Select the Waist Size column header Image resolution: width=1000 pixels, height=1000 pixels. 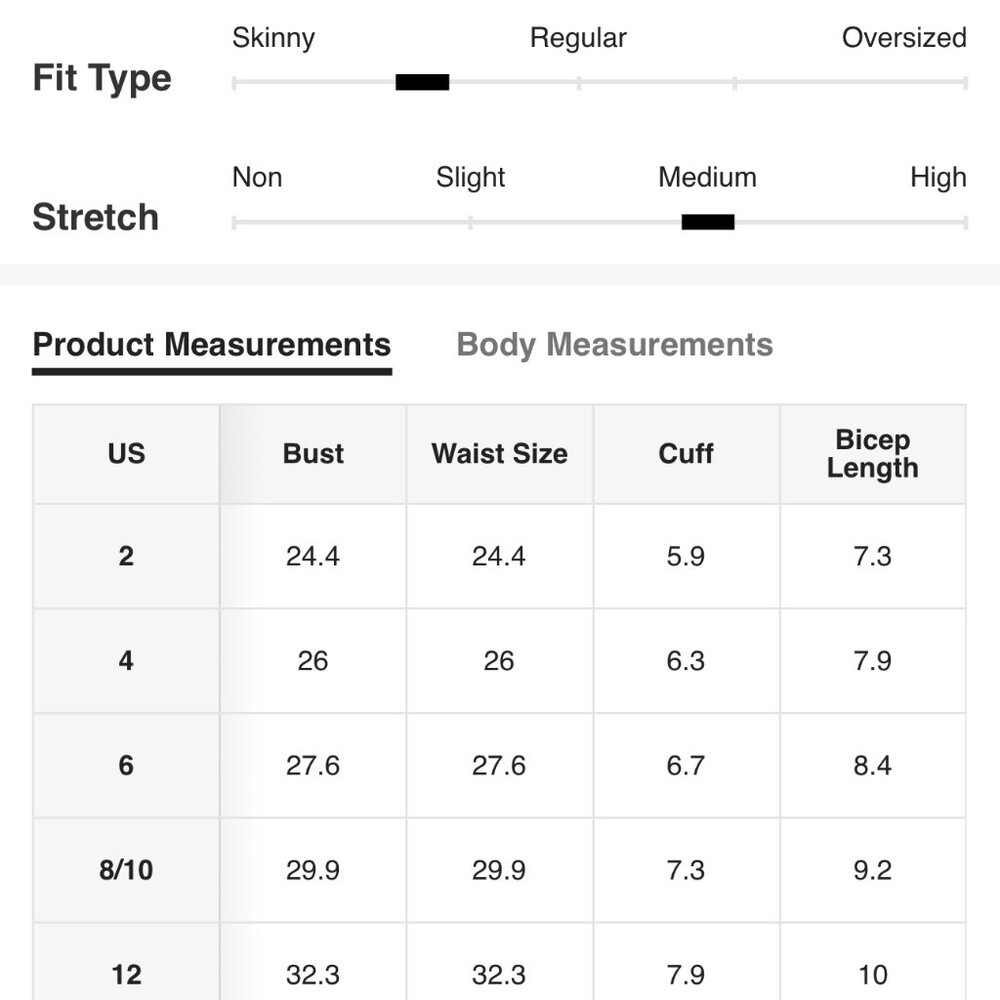(x=499, y=454)
